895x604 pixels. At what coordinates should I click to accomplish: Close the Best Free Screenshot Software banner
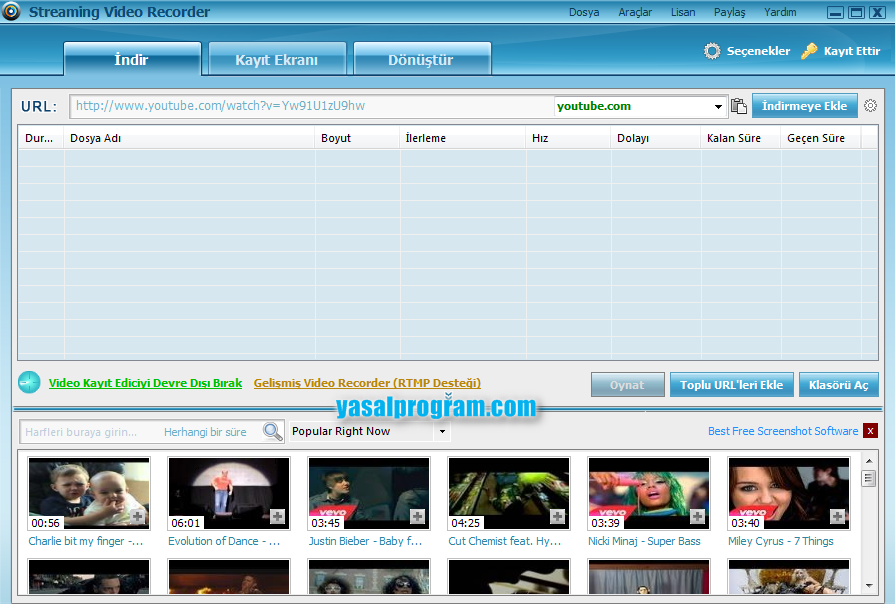click(x=870, y=431)
